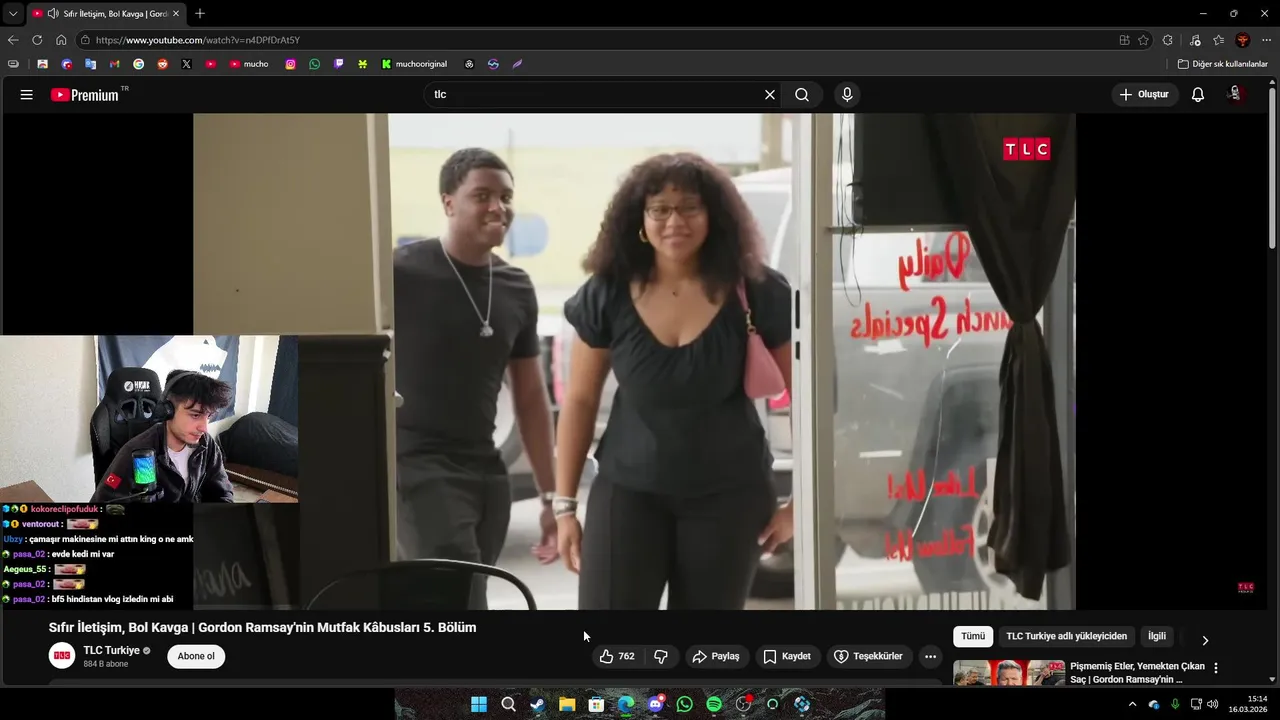This screenshot has height=720, width=1280.
Task: Dislike the video with thumbs down
Action: 661,657
